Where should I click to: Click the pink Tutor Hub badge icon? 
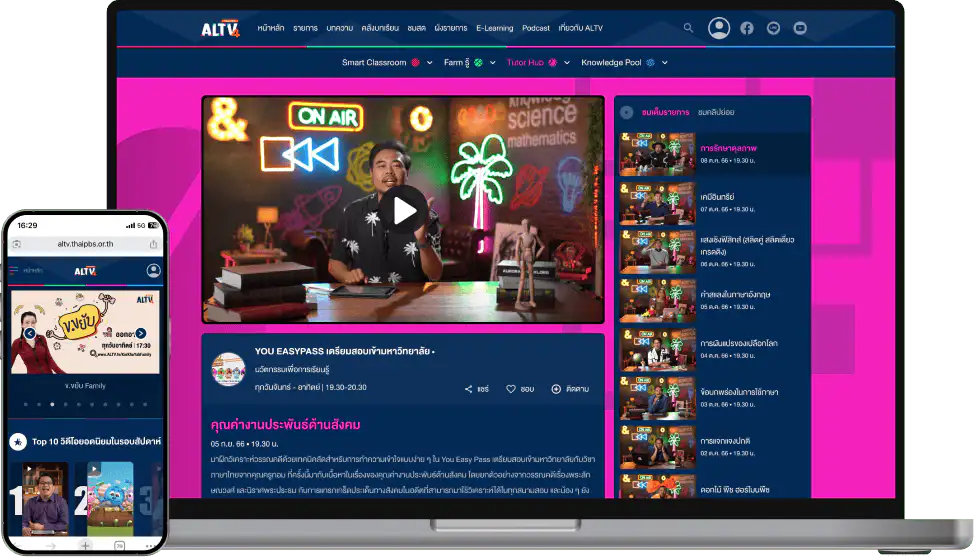553,63
